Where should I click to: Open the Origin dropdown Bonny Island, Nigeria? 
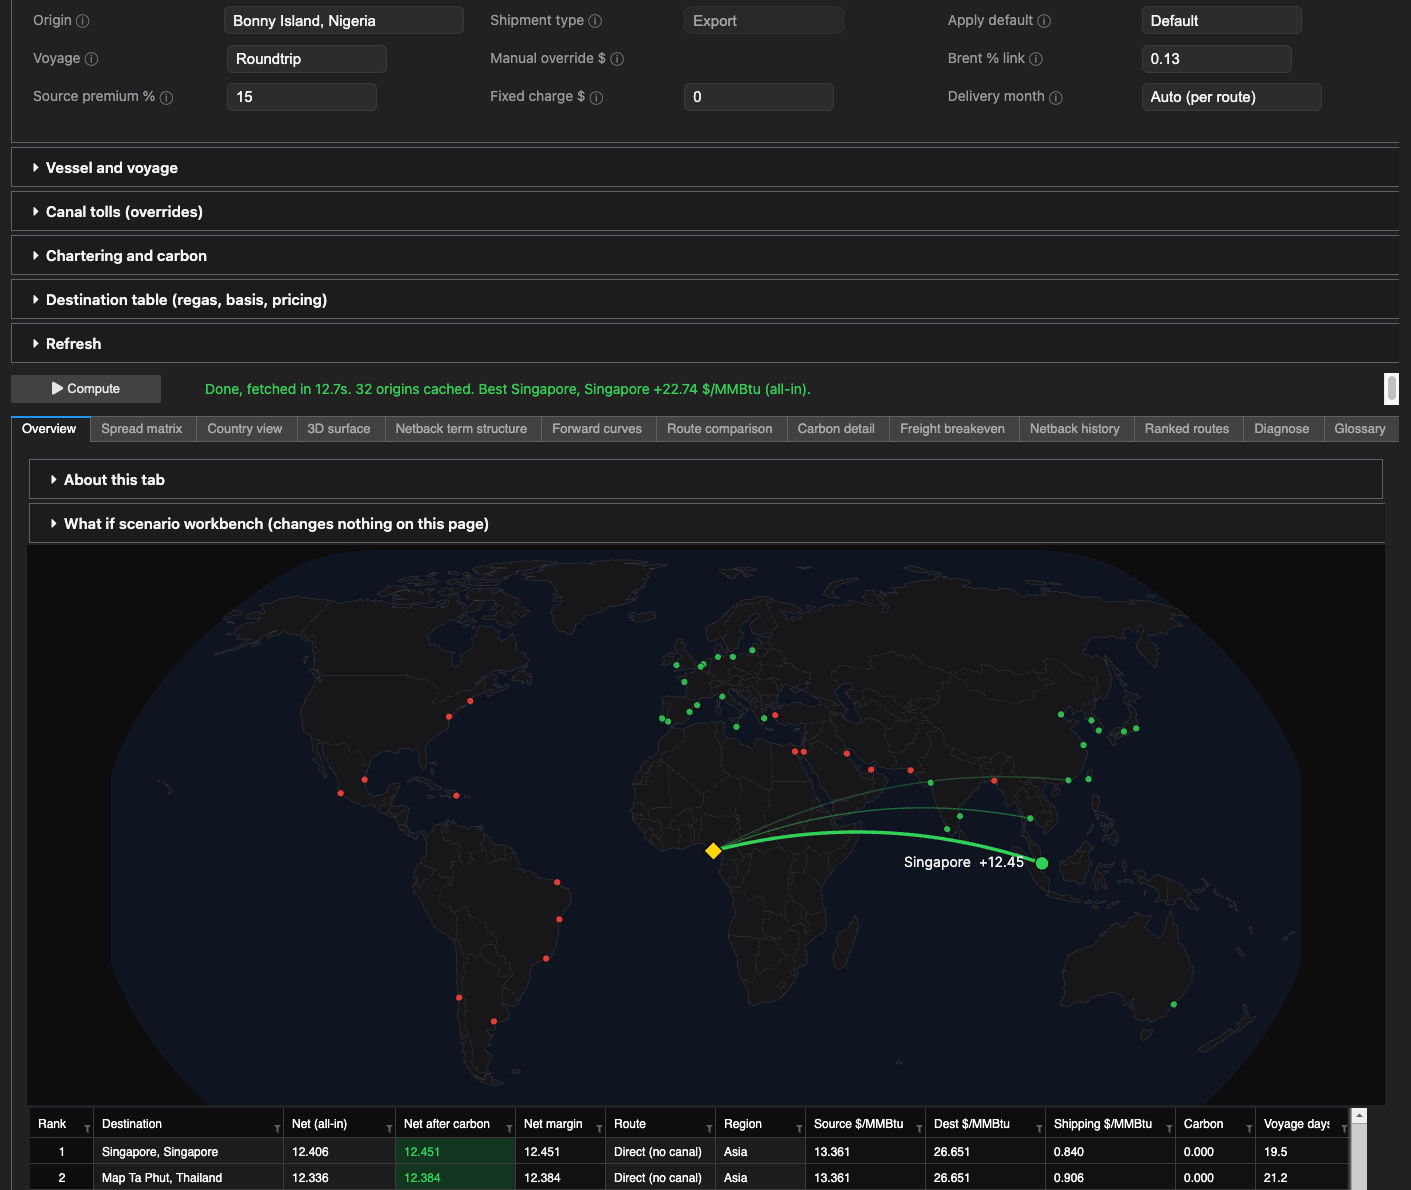click(x=344, y=21)
